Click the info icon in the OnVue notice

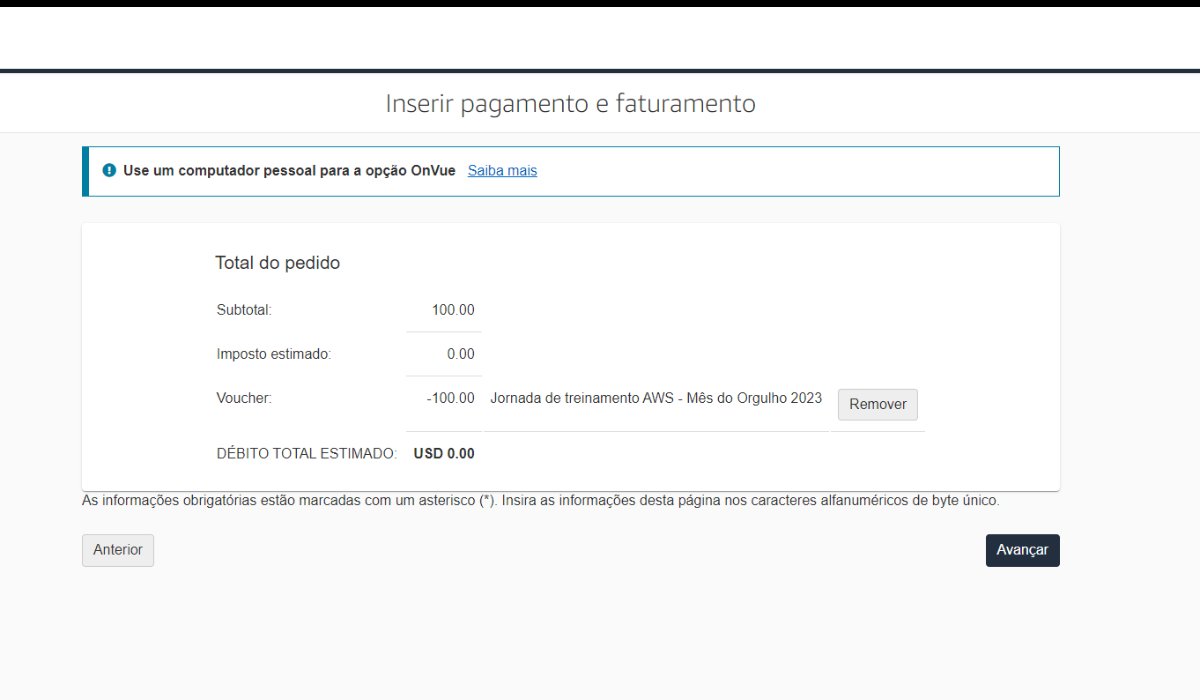coord(109,171)
